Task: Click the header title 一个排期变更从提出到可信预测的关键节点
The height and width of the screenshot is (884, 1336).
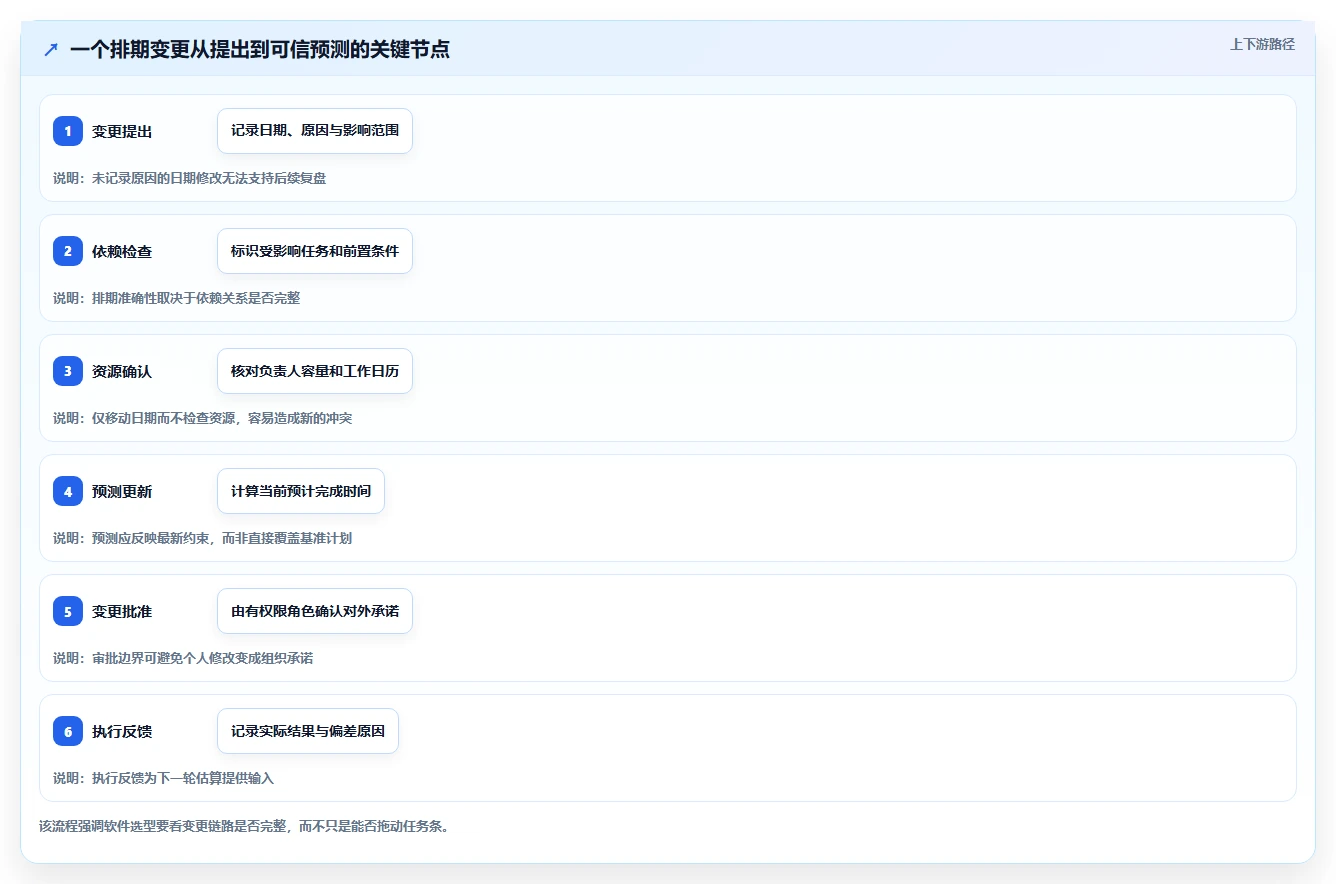Action: tap(260, 49)
